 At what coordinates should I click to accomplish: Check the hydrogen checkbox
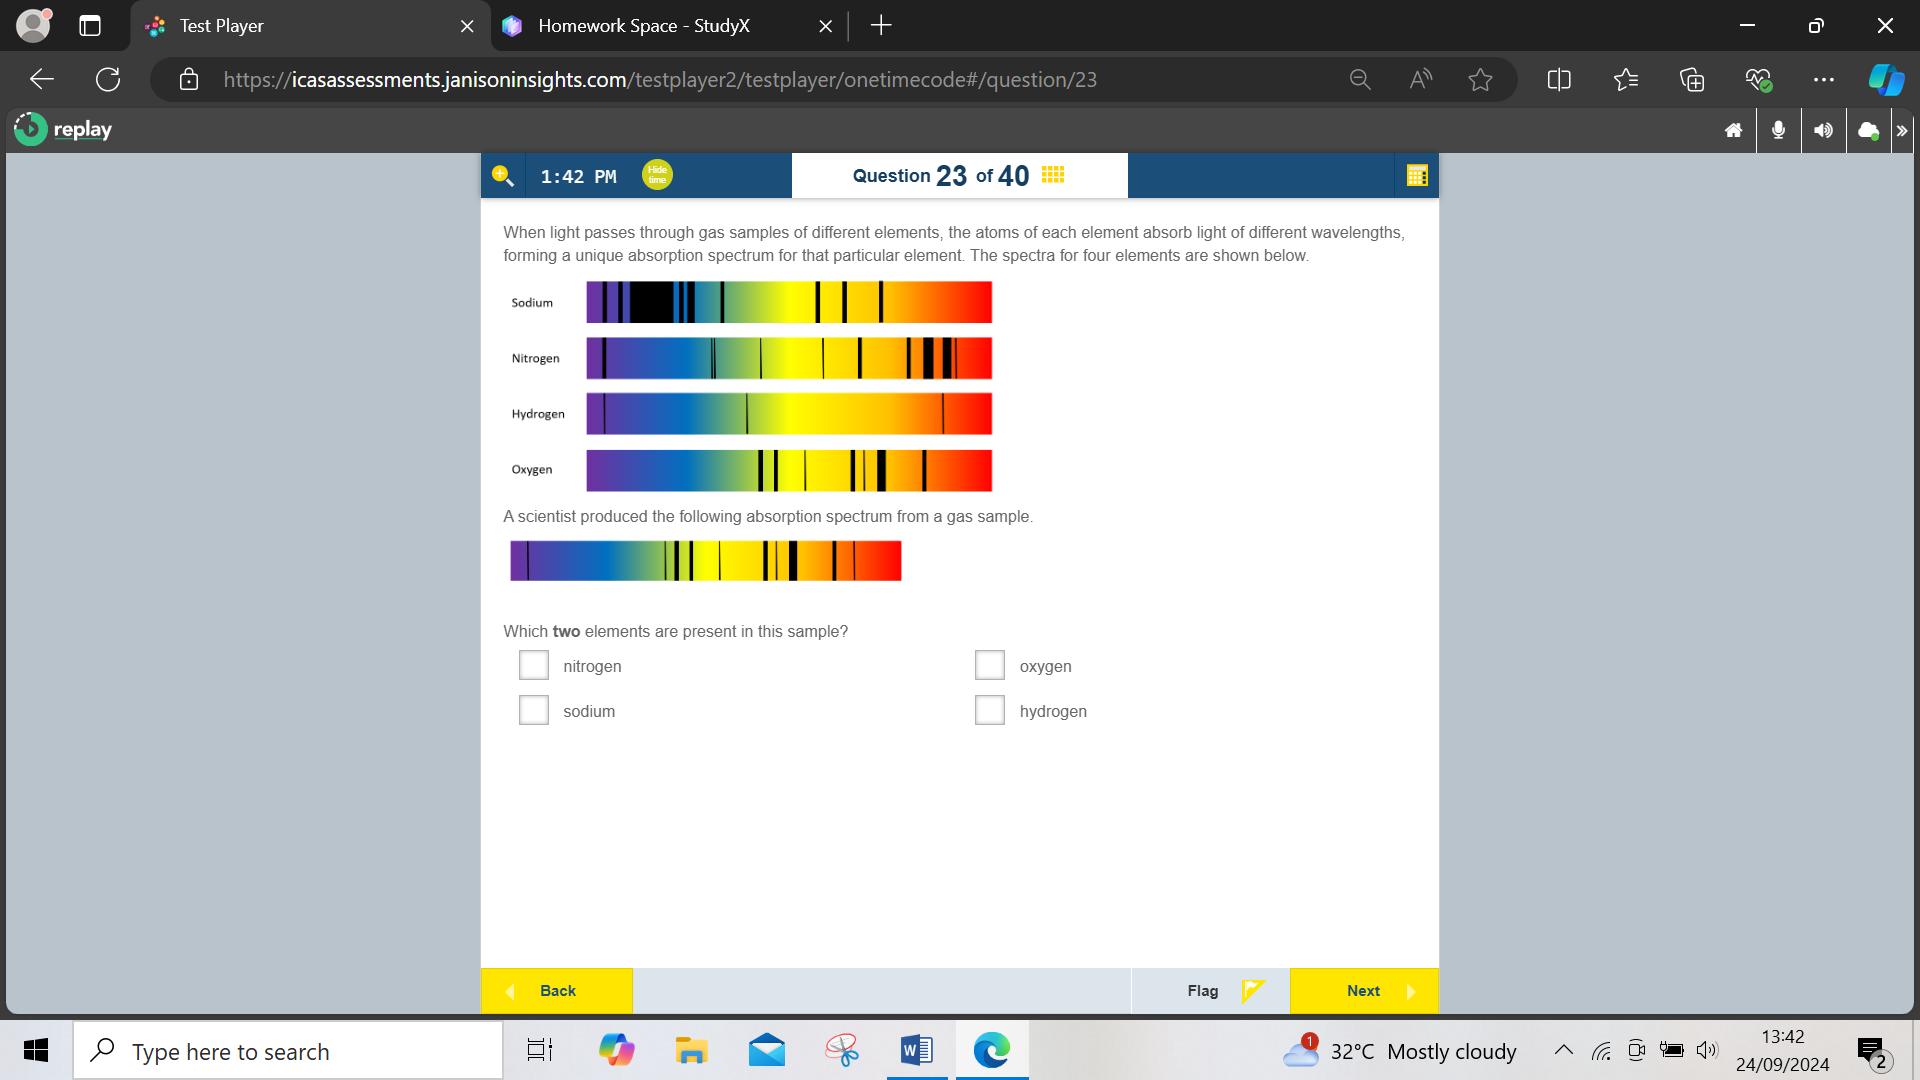990,710
